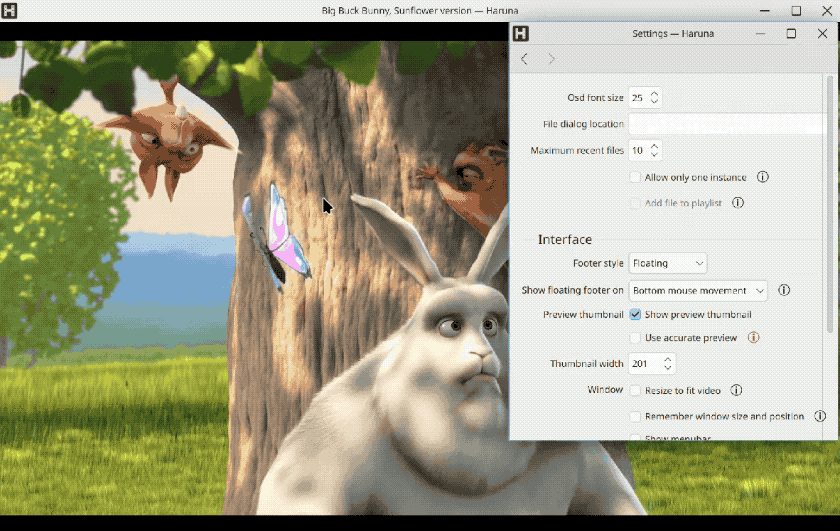
Task: Click Haruna logo icon in Settings title bar
Action: point(521,33)
